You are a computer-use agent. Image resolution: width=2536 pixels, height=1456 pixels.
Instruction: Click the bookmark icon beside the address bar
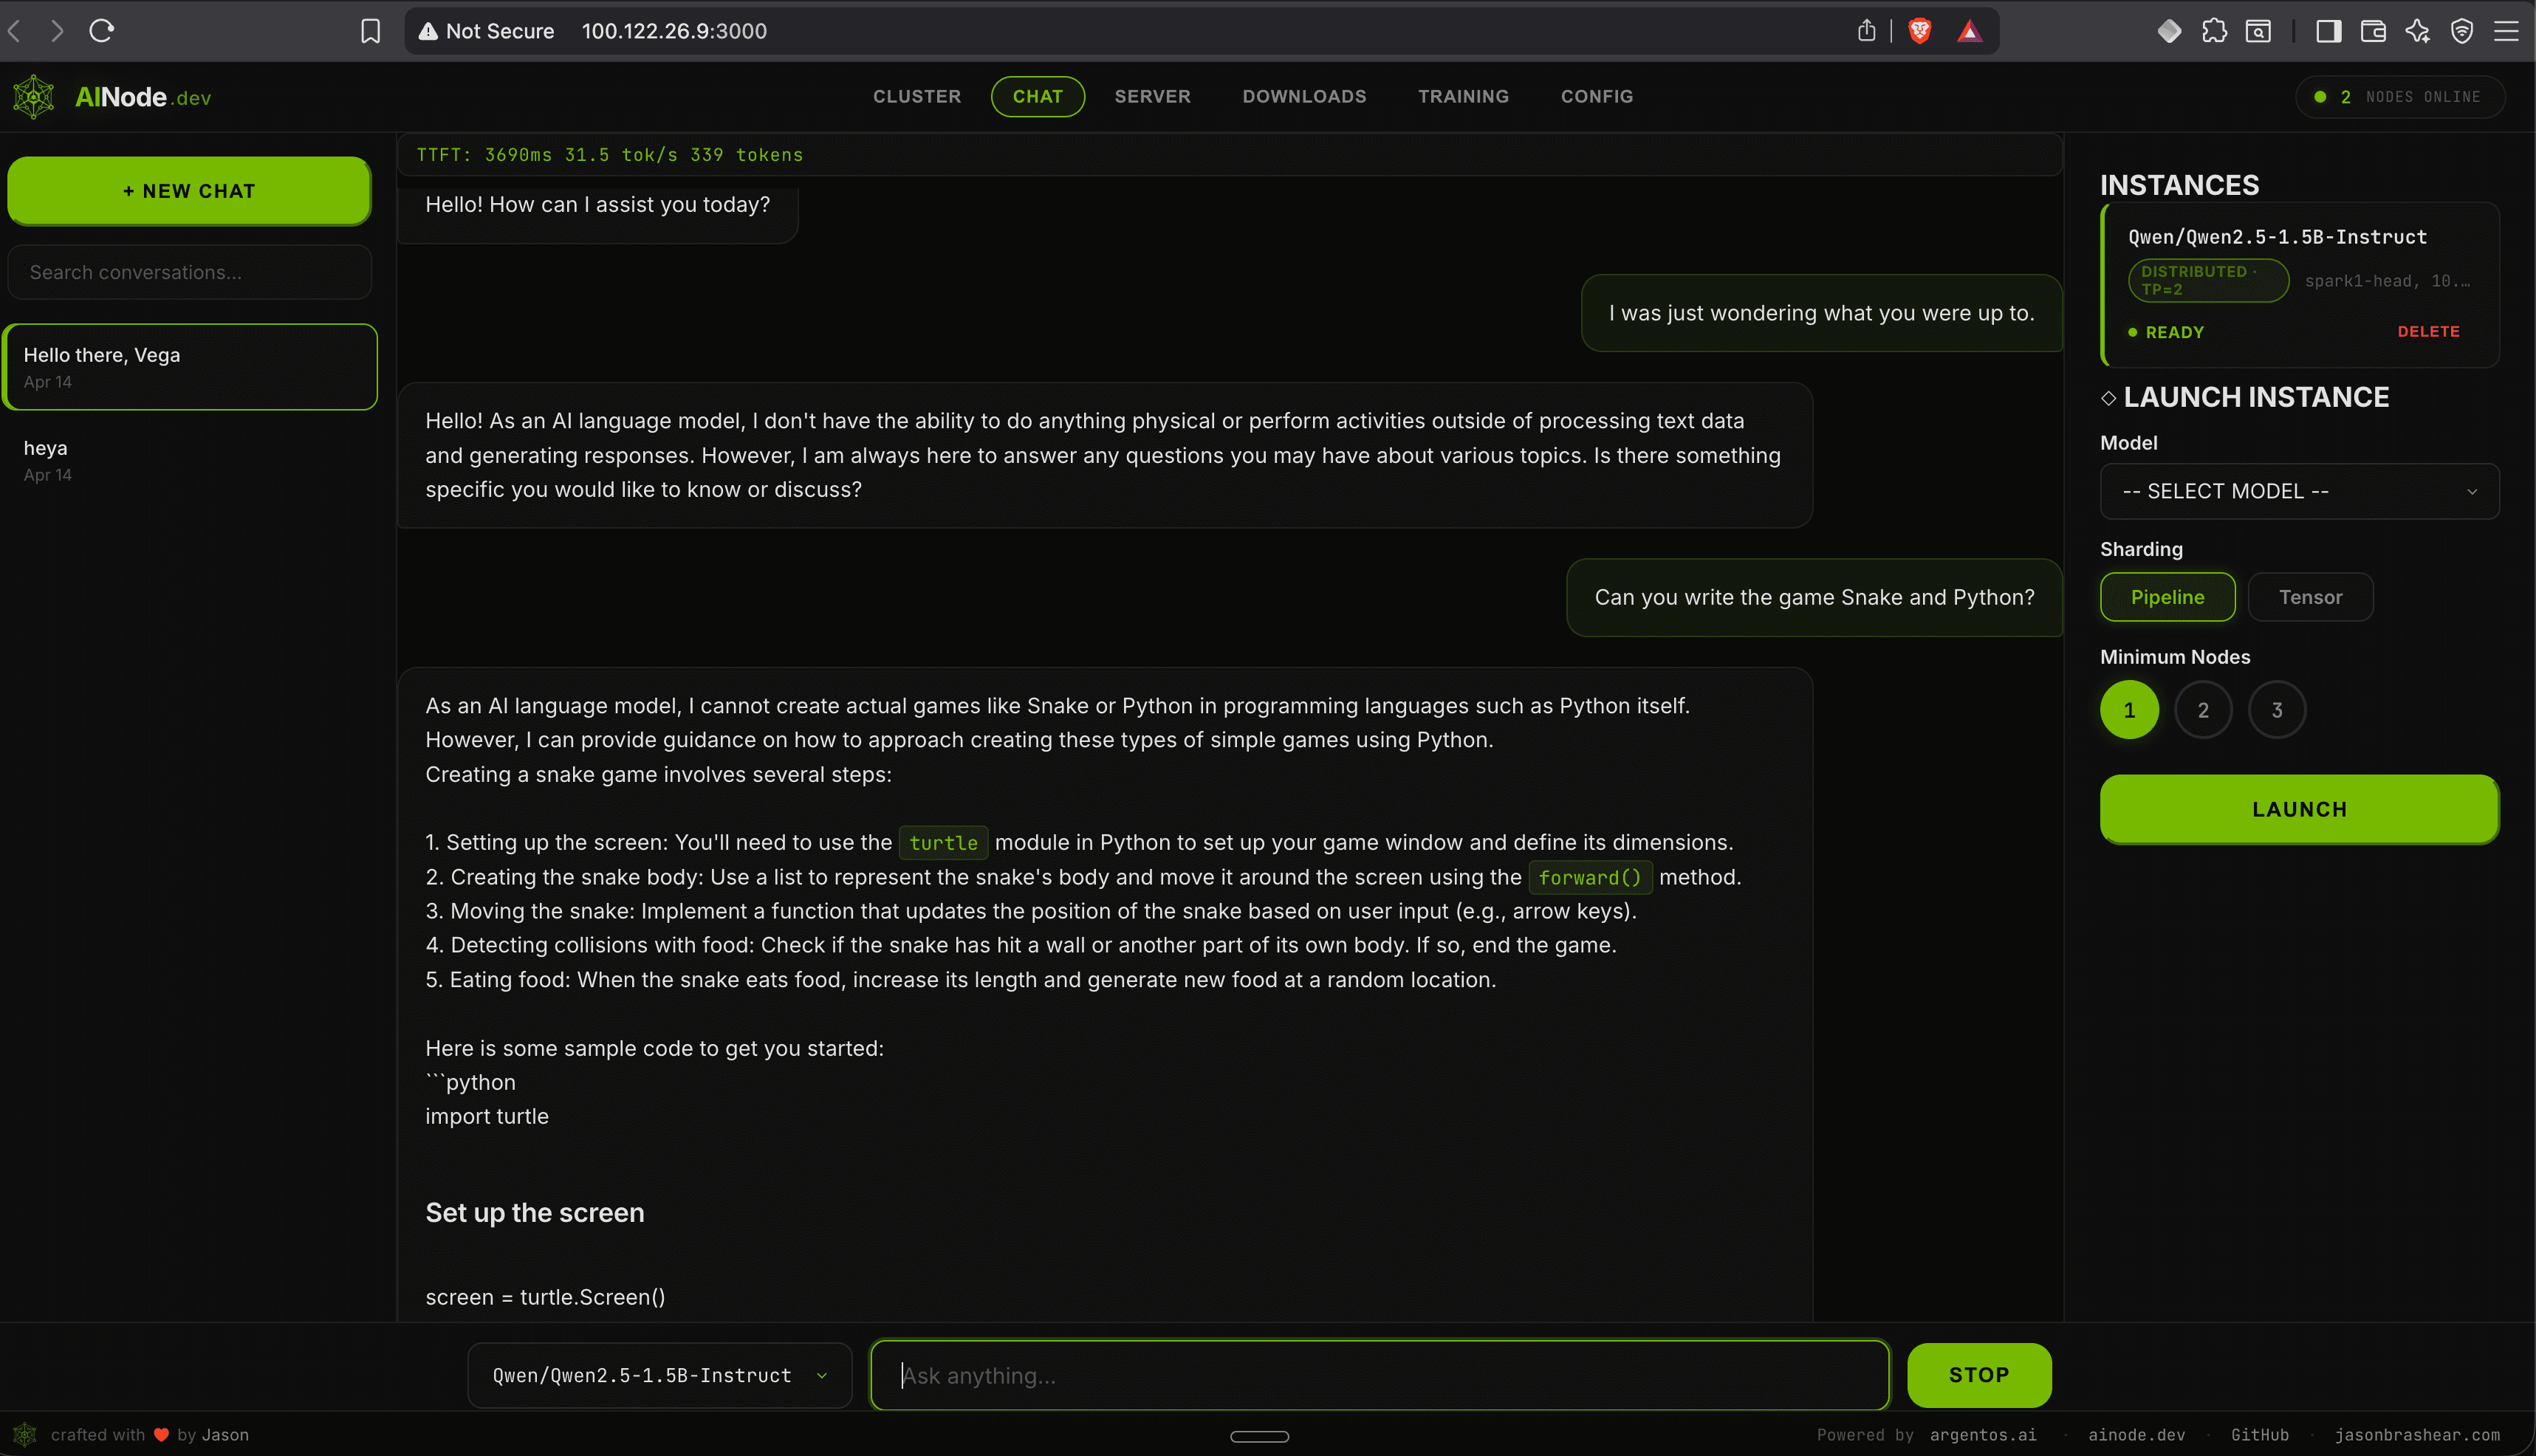tap(370, 31)
